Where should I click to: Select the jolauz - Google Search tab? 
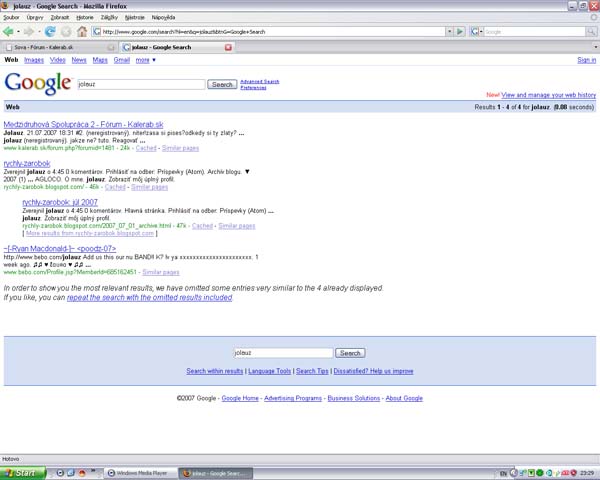[x=176, y=47]
